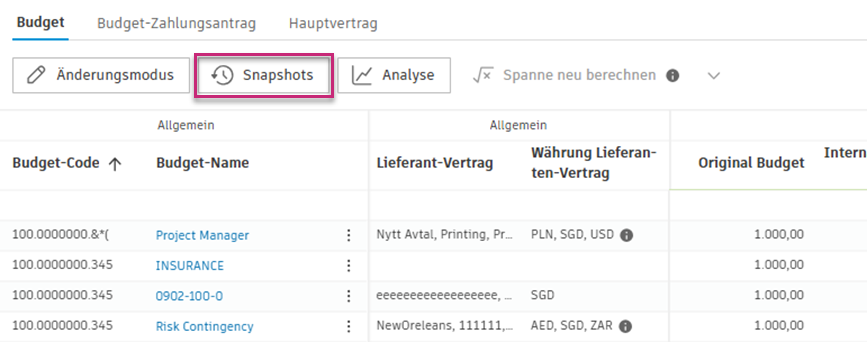Click PLN, SGD, USD currency cell
The image size is (867, 361).
pyautogui.click(x=572, y=234)
